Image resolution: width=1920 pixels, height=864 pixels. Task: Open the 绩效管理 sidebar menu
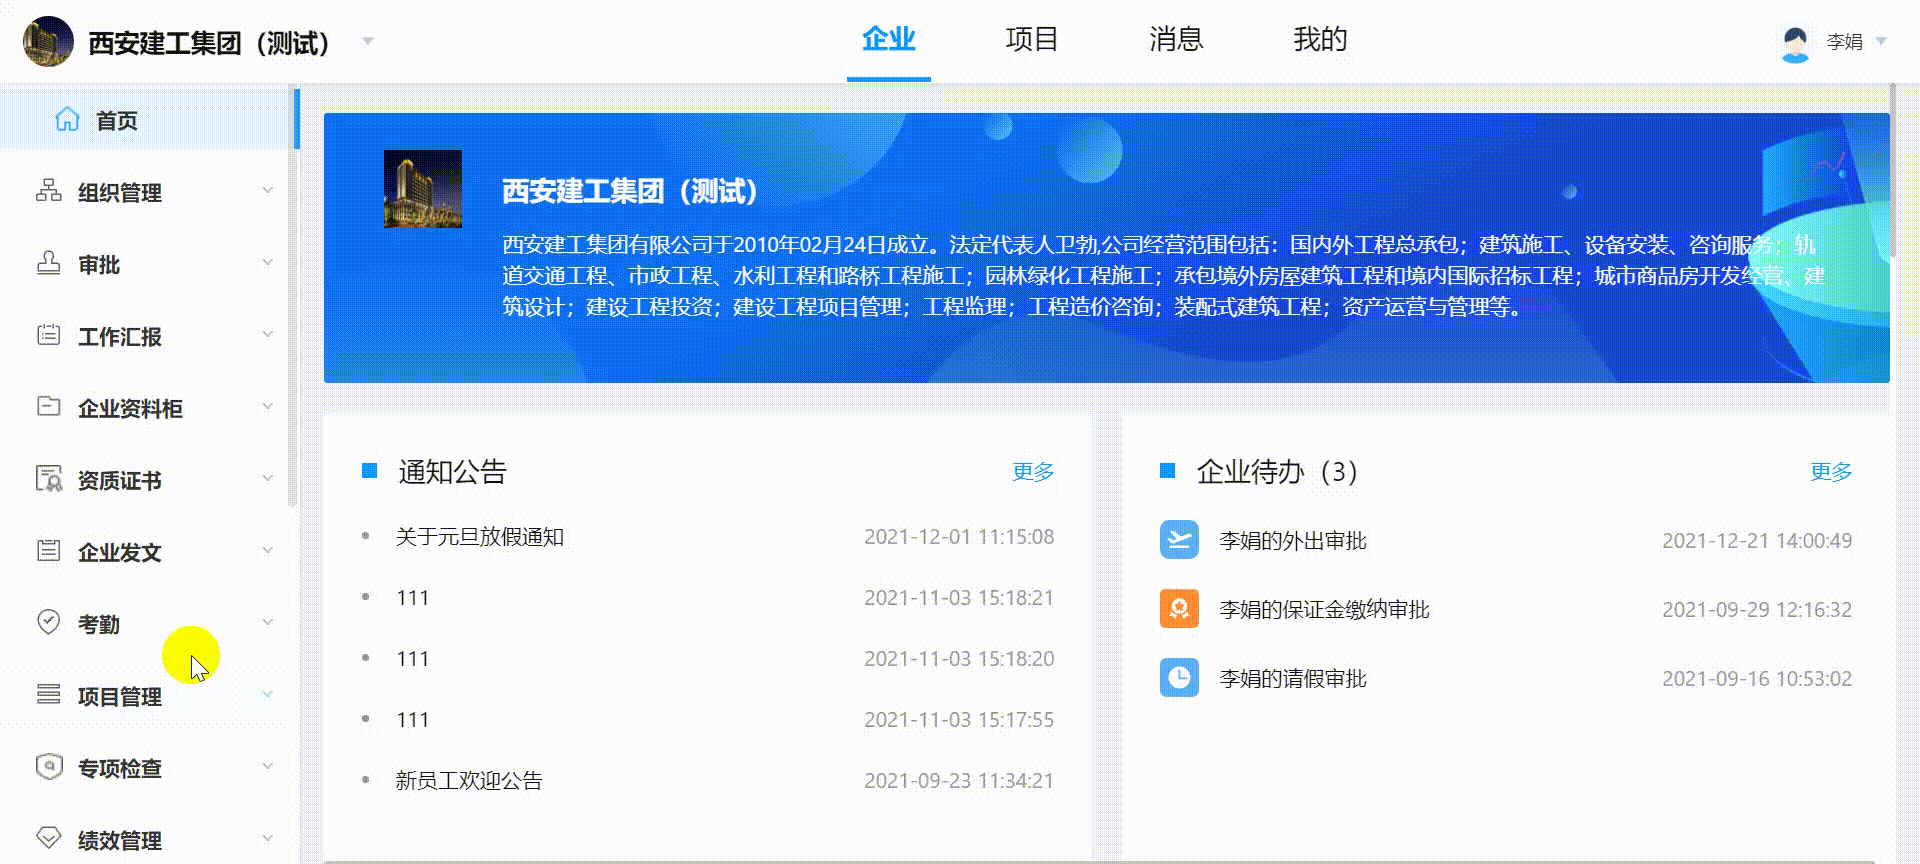[x=146, y=840]
